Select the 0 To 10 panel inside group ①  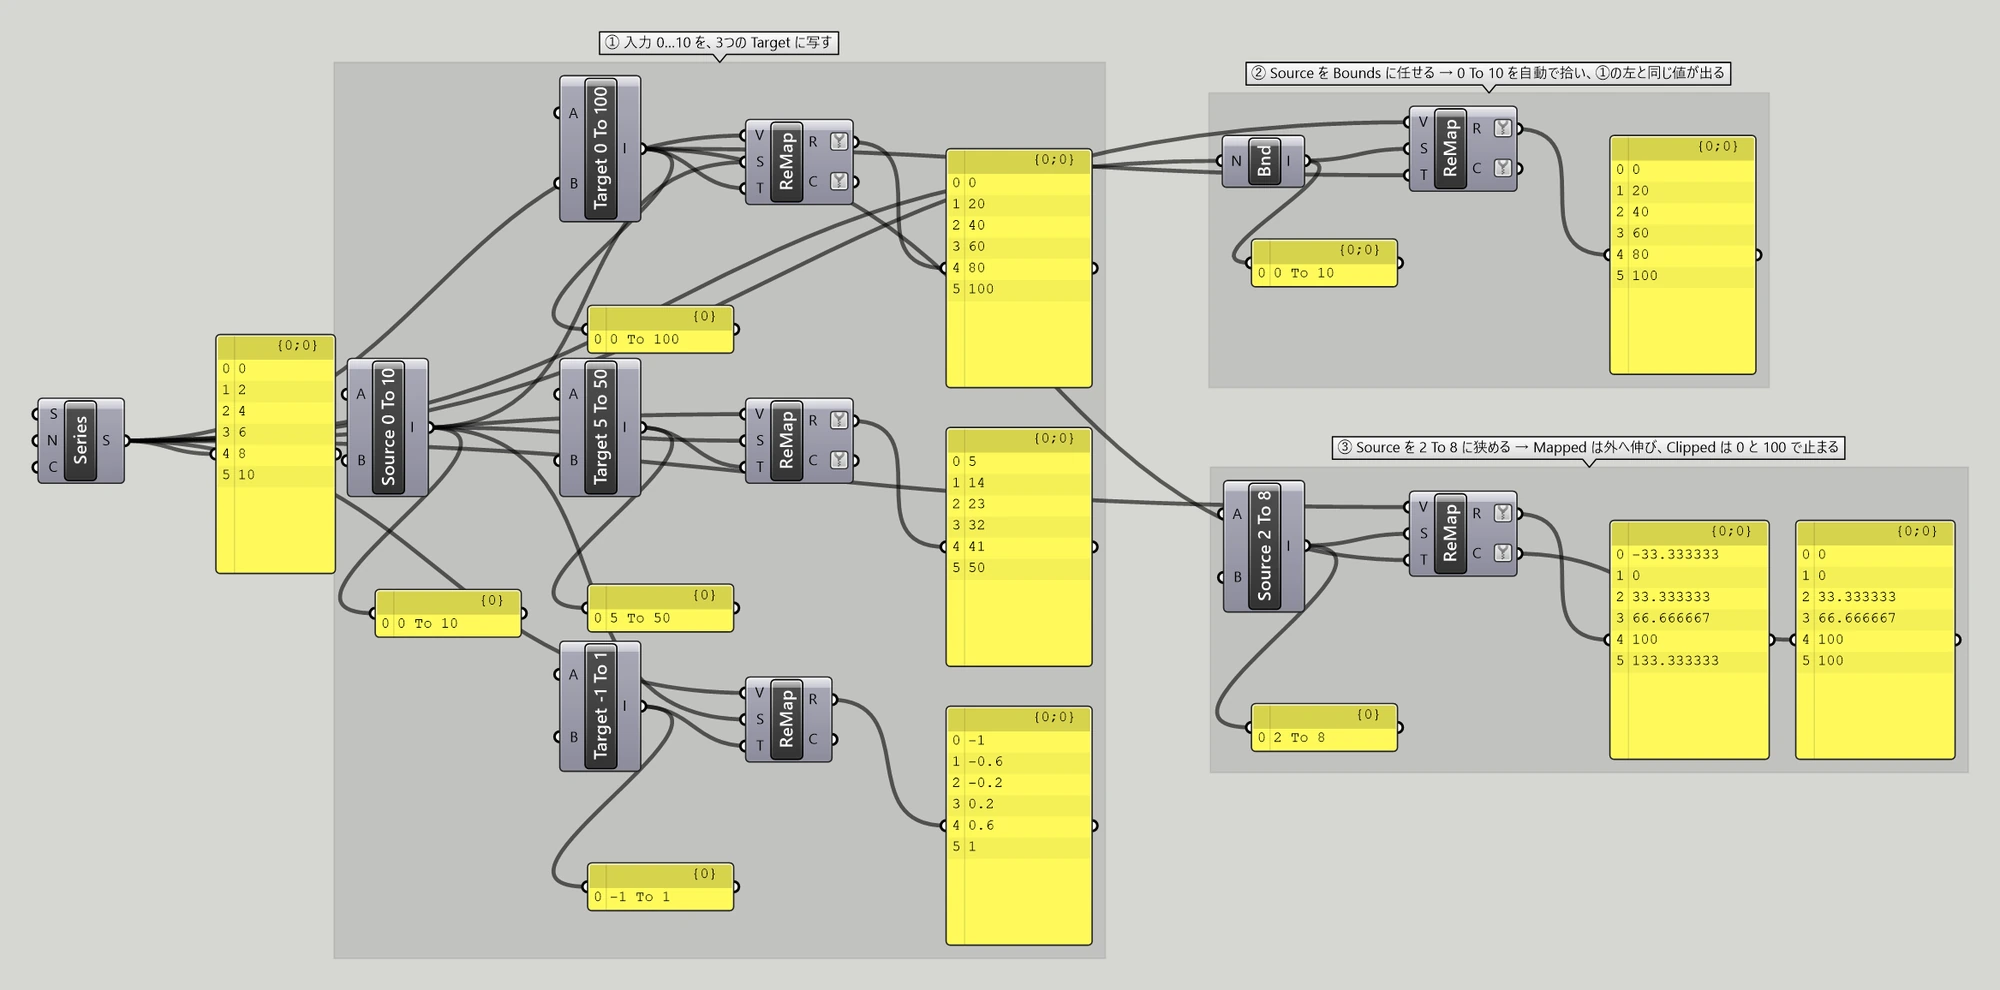448,613
